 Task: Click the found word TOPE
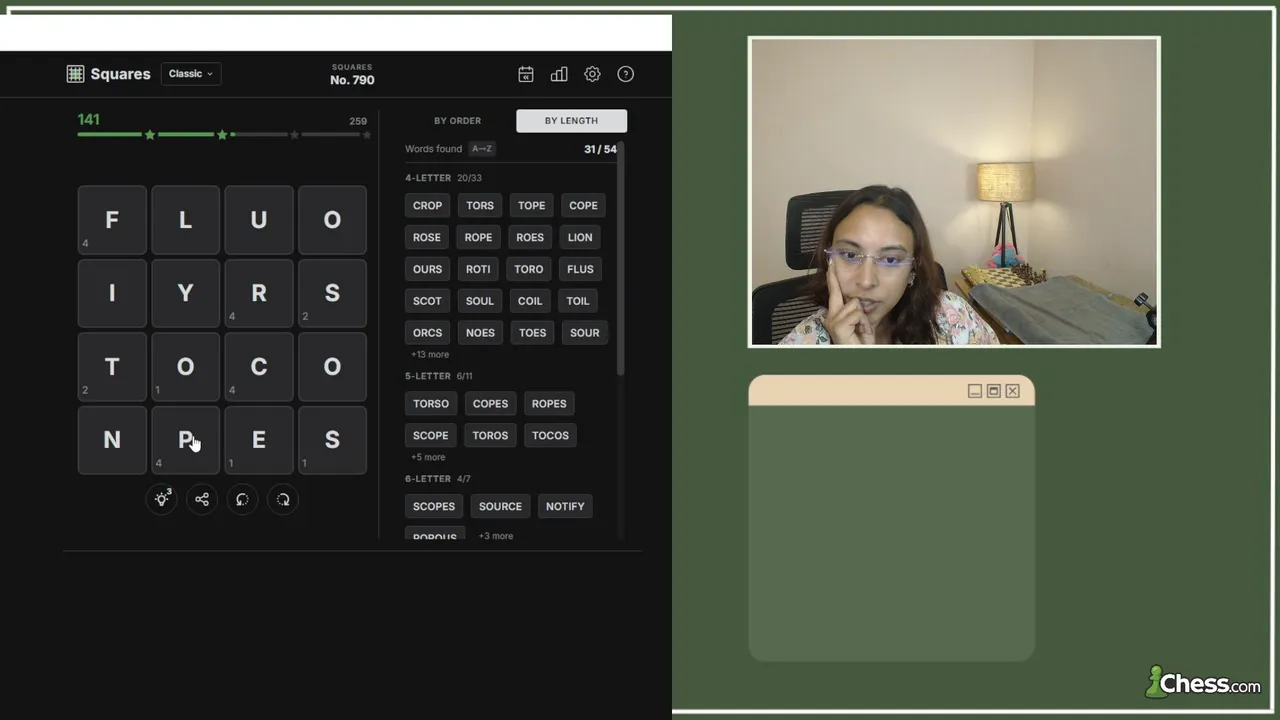pos(532,206)
